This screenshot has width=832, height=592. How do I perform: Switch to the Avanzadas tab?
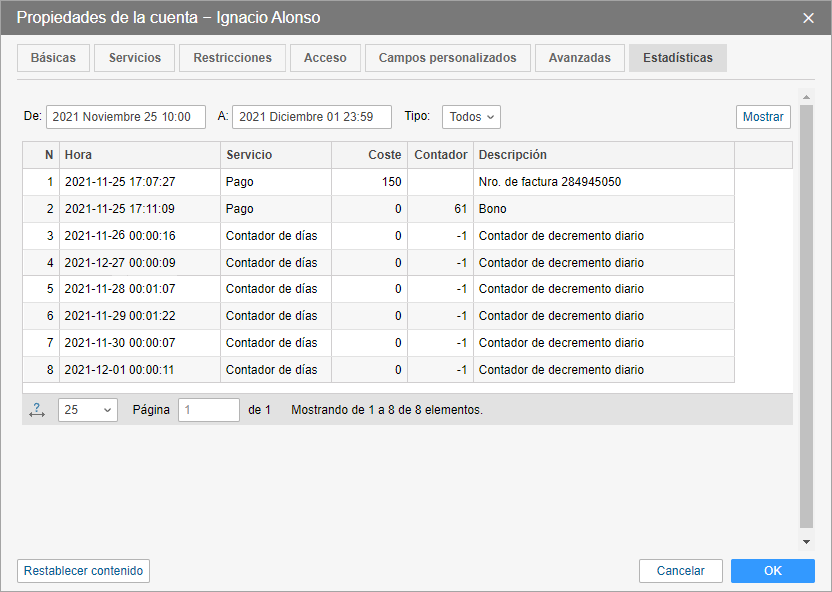click(580, 58)
